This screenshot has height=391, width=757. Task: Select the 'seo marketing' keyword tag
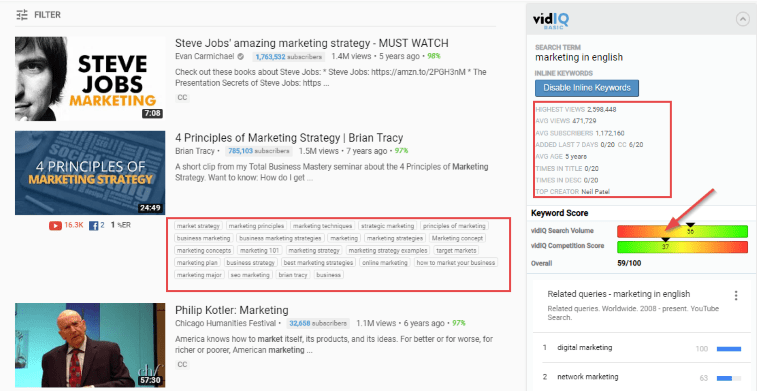click(250, 275)
